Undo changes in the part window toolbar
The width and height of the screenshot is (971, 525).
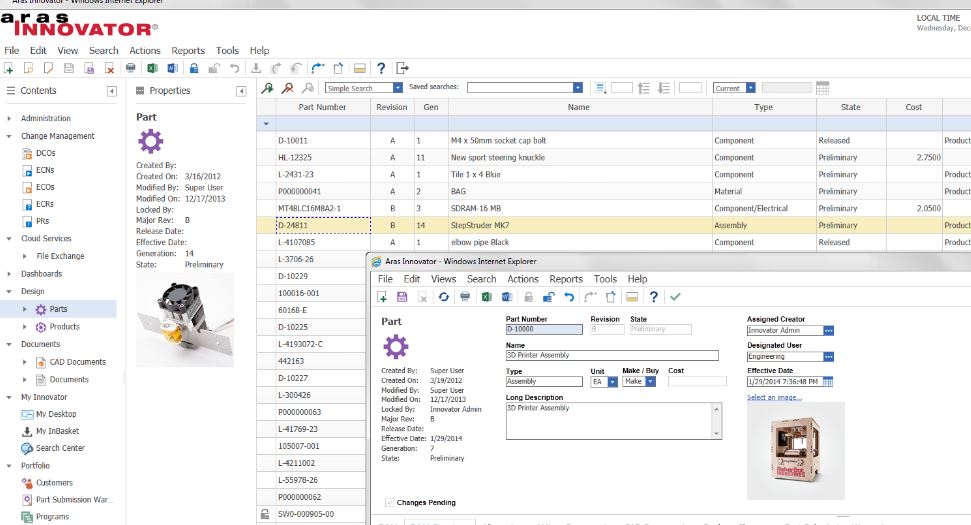[x=569, y=297]
